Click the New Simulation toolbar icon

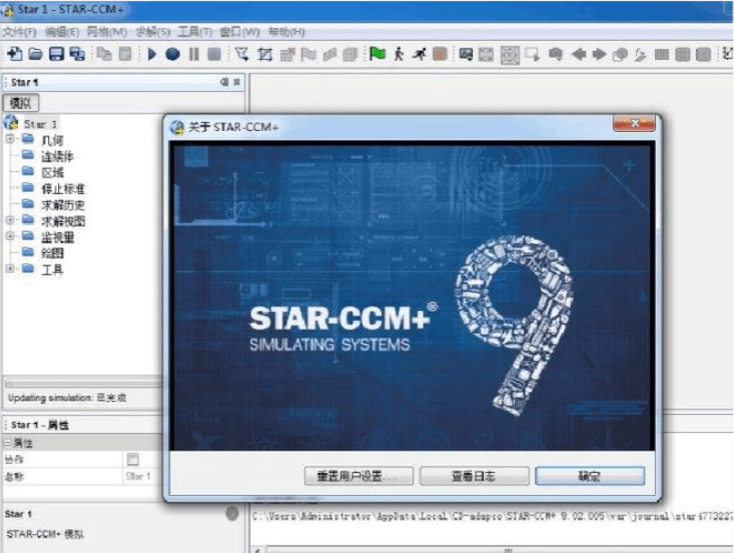pyautogui.click(x=15, y=54)
